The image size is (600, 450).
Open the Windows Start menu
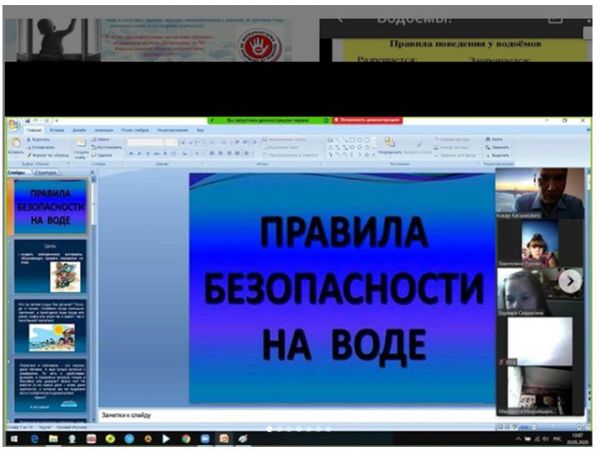[13, 439]
